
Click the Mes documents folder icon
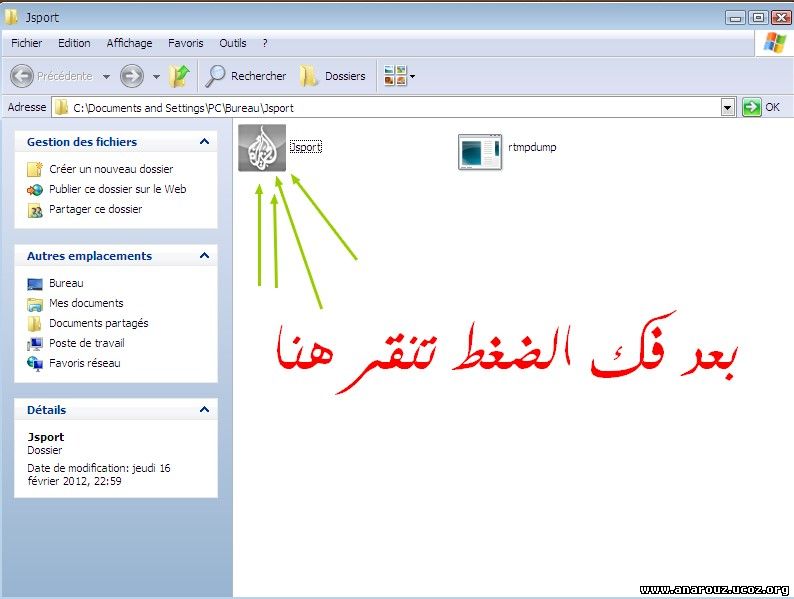point(35,304)
